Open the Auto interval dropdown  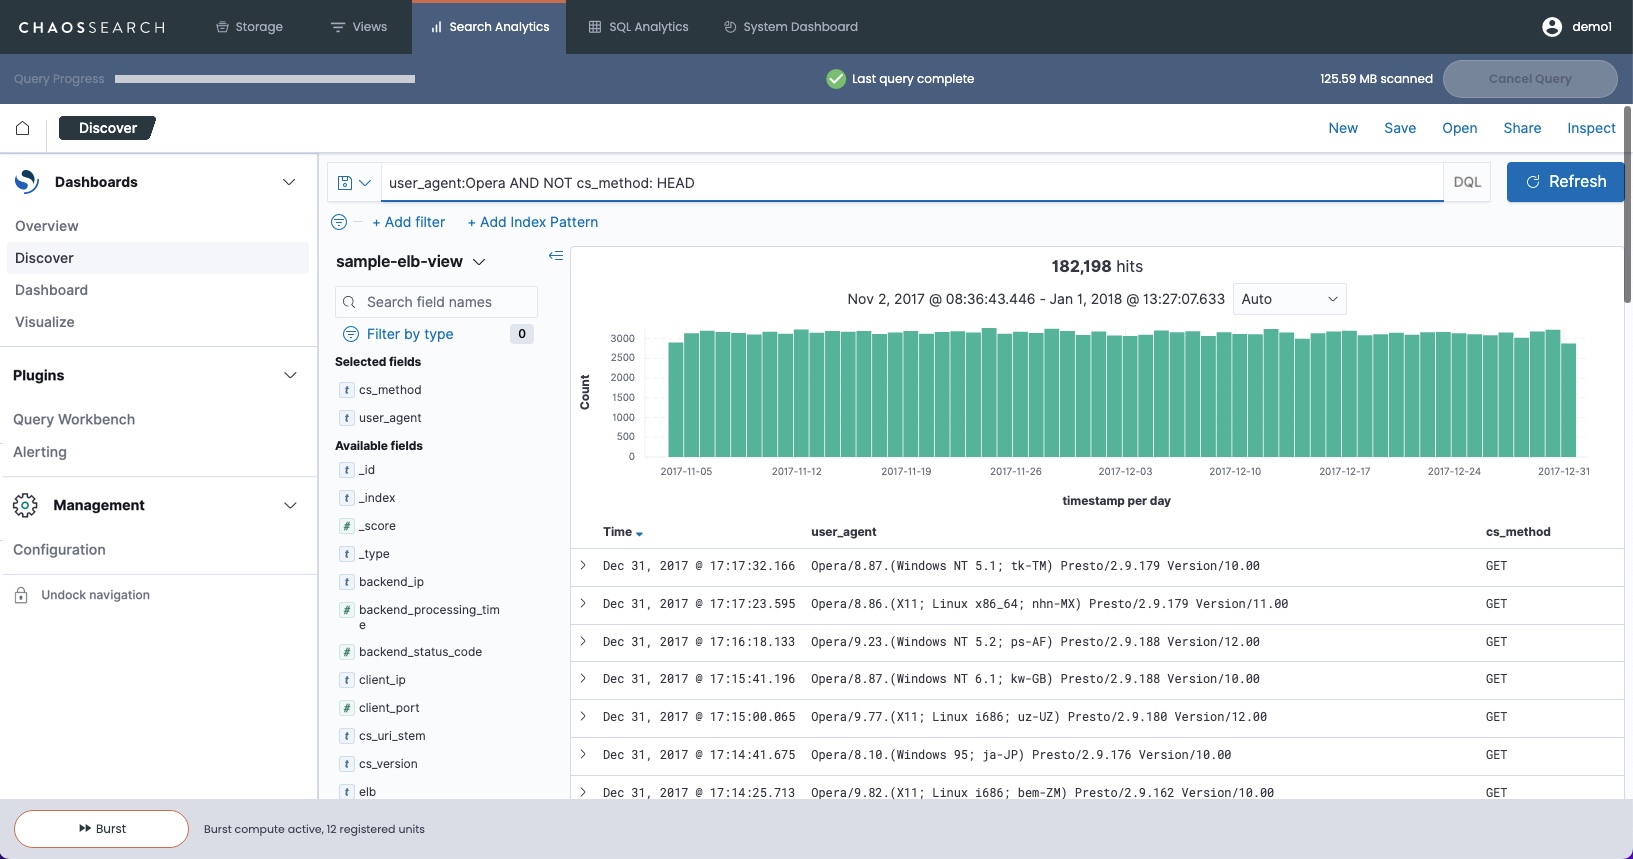coord(1289,299)
